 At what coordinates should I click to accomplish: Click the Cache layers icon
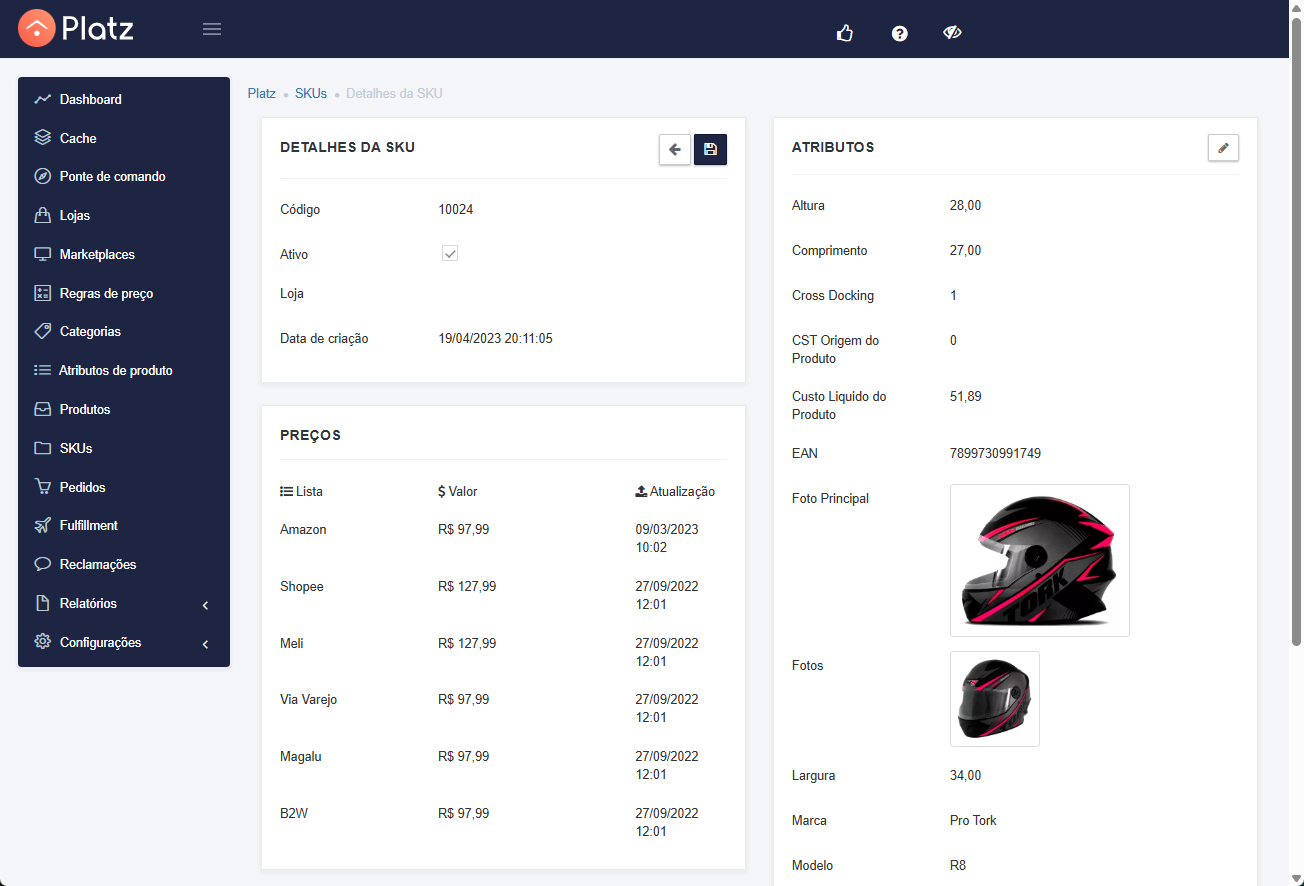(42, 138)
